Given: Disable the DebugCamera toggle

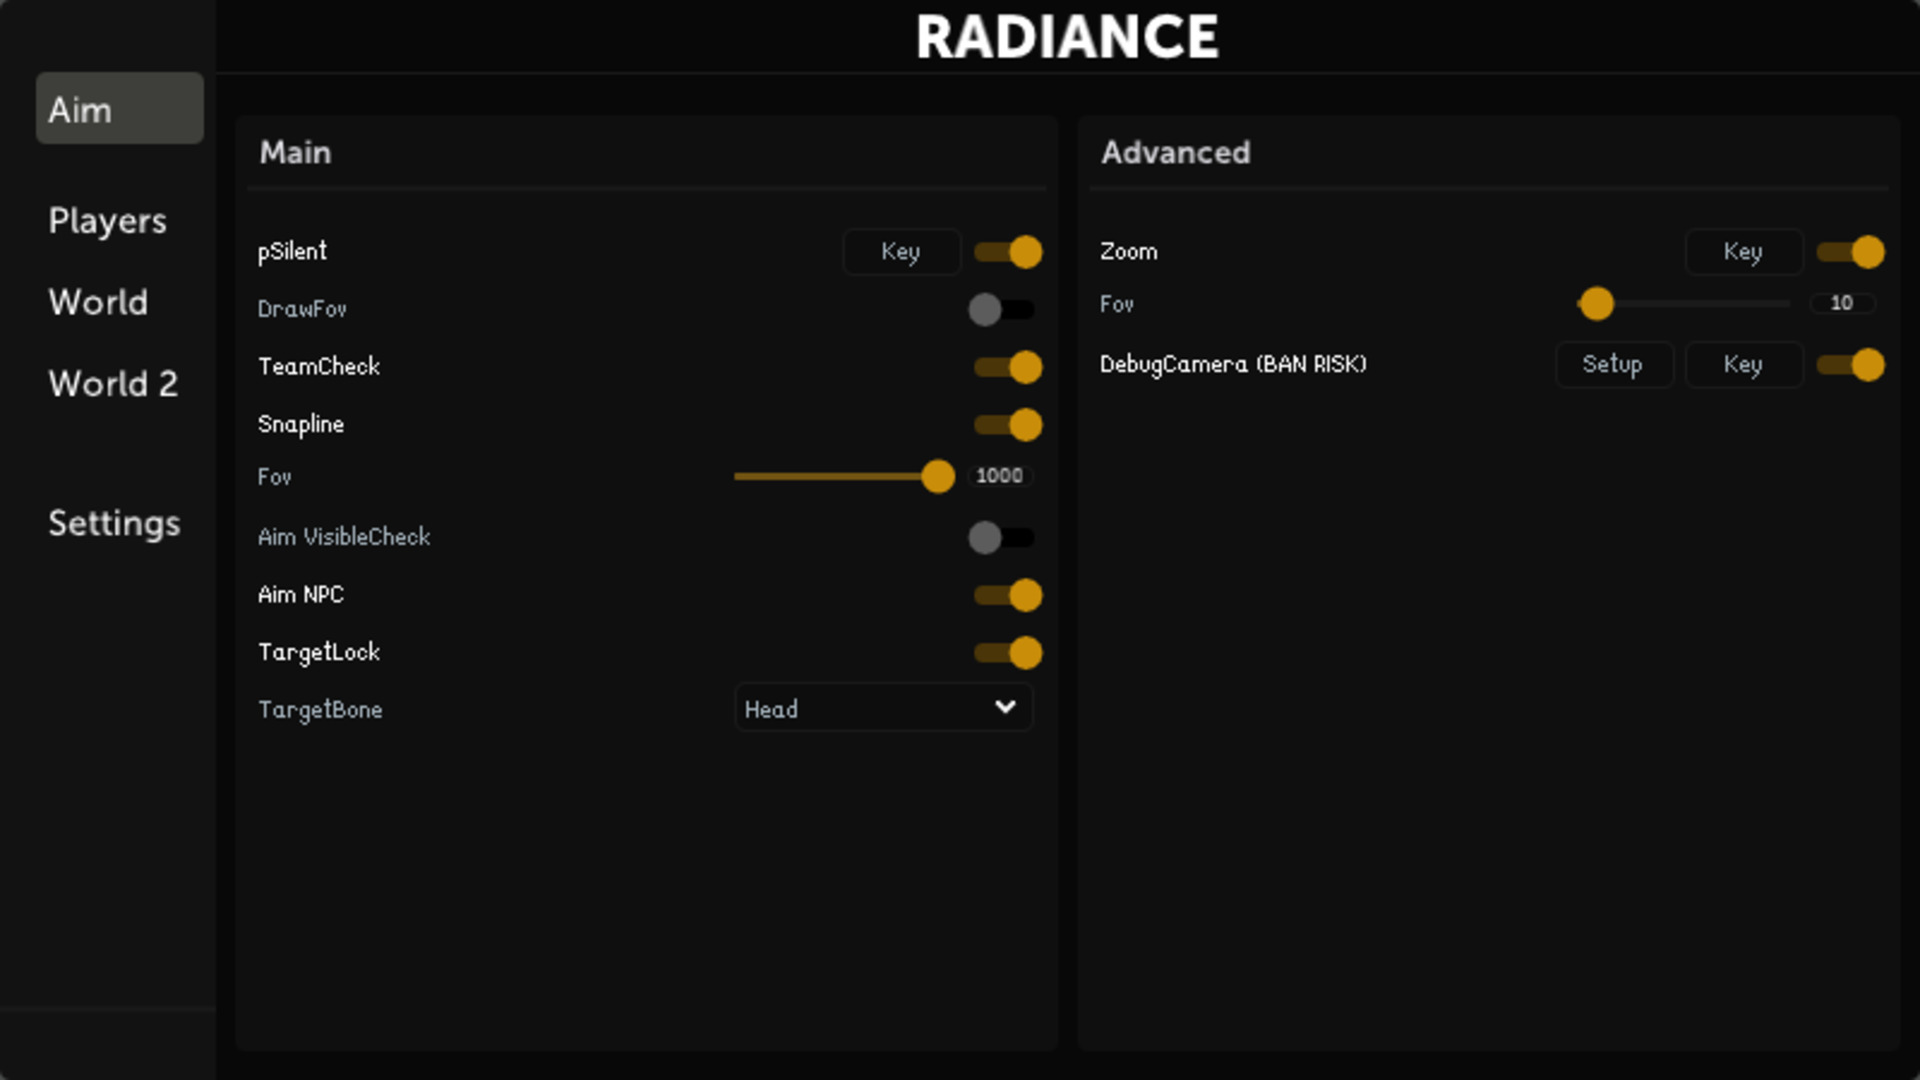Looking at the screenshot, I should point(1851,365).
